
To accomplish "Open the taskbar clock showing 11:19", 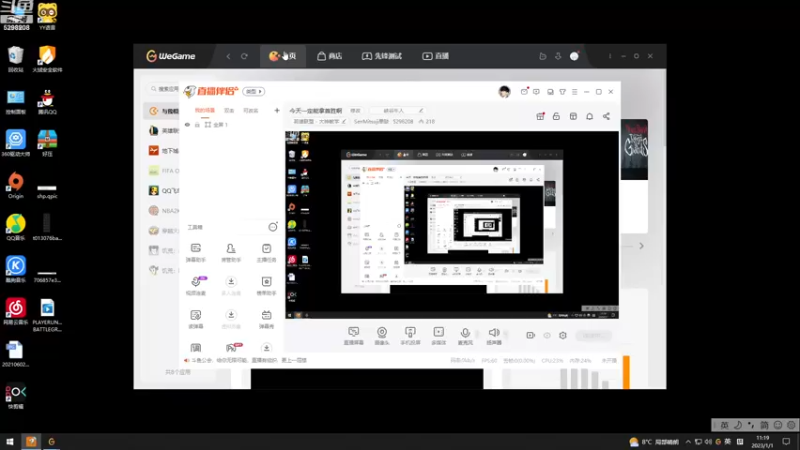I will pos(762,441).
